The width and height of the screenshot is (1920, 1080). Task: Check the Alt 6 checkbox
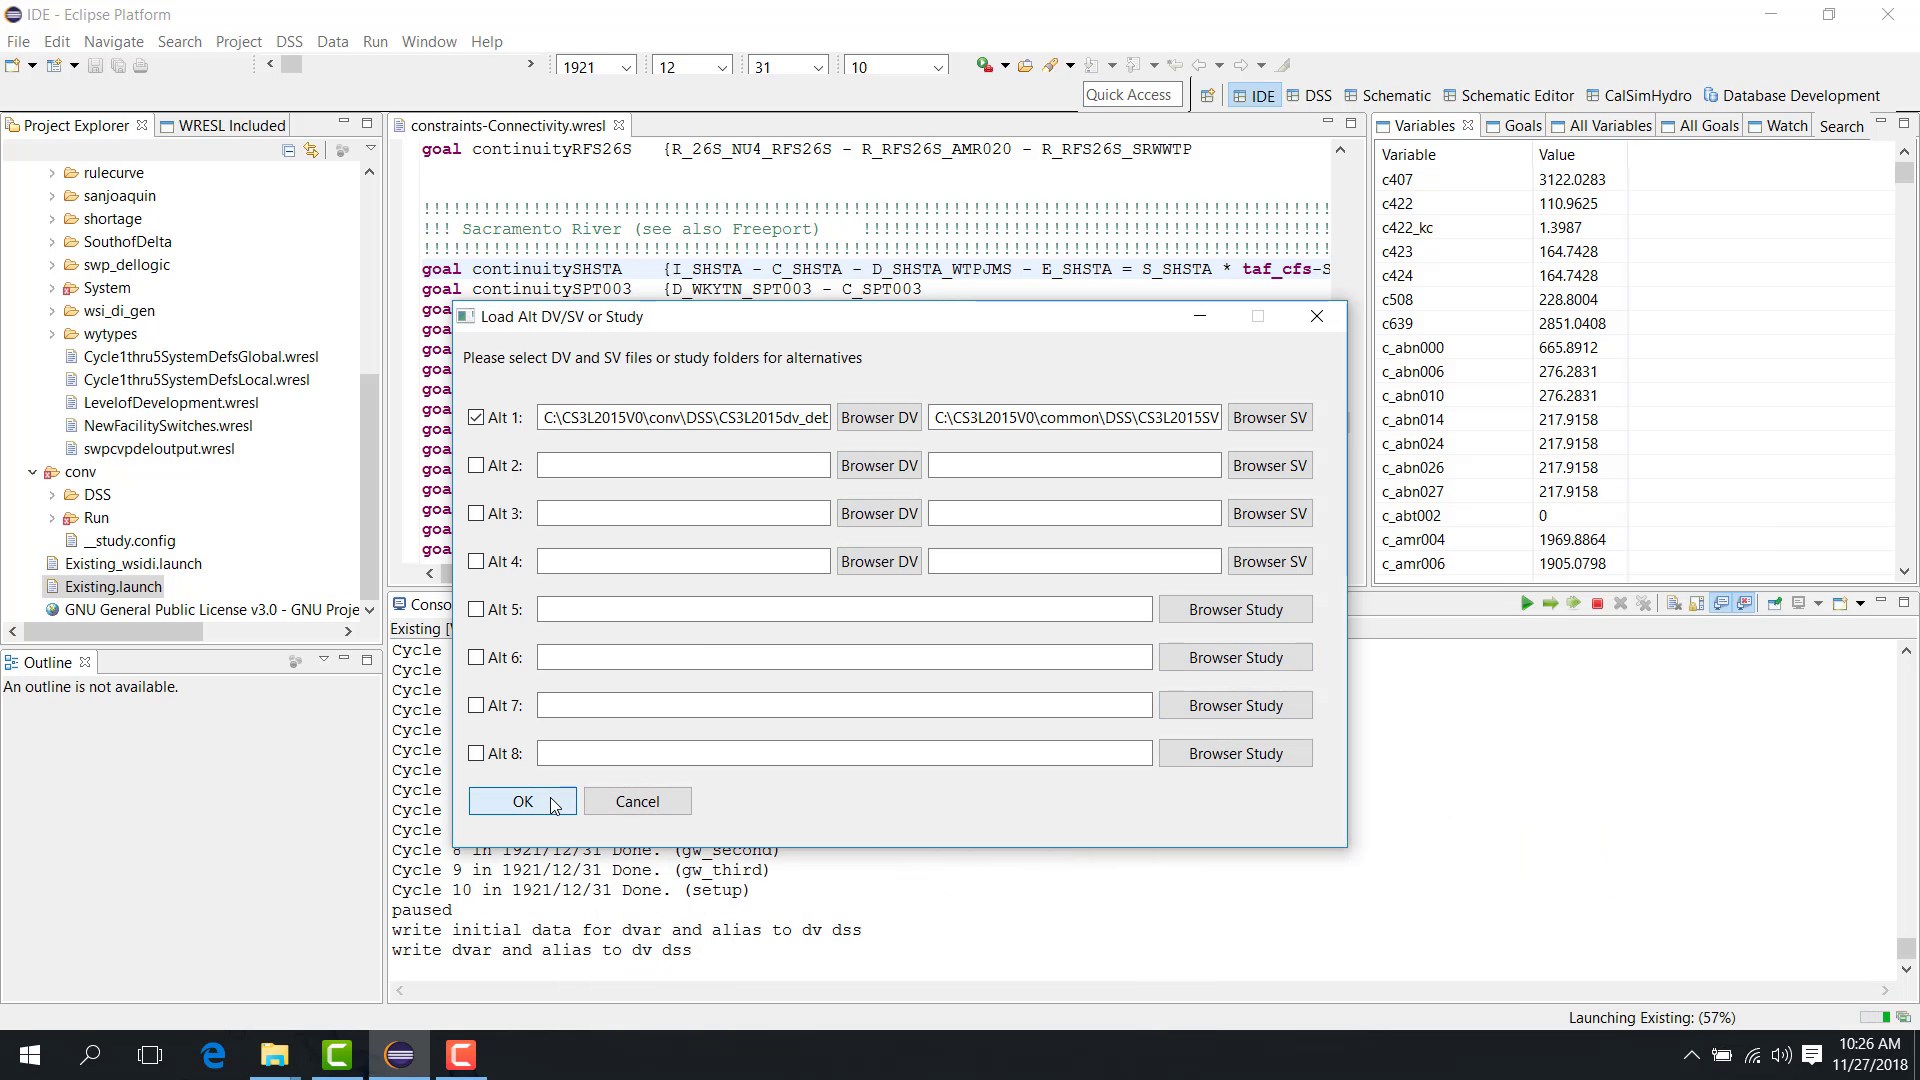(x=476, y=657)
